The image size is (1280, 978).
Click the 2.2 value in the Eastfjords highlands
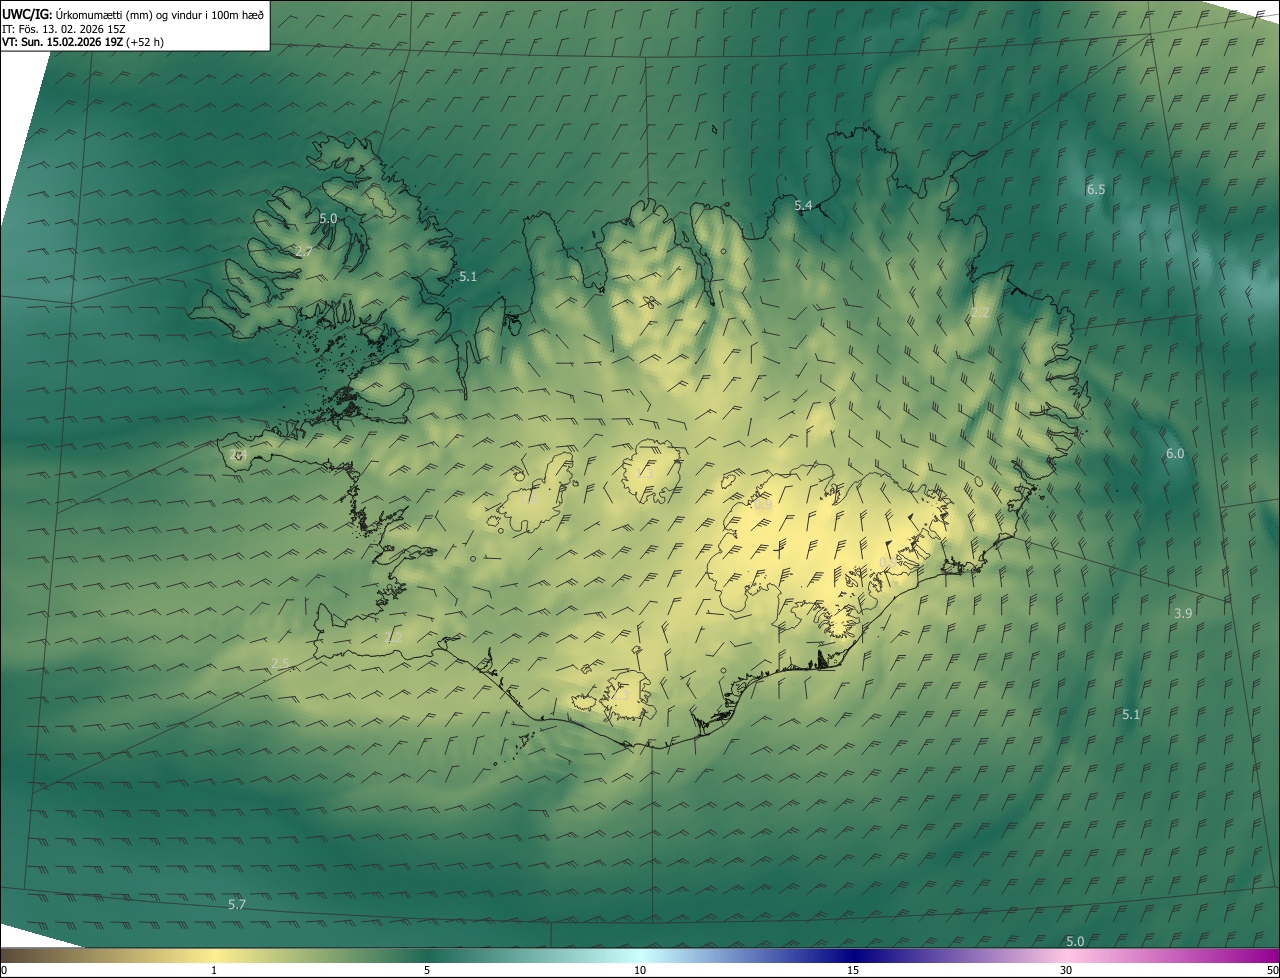point(981,313)
